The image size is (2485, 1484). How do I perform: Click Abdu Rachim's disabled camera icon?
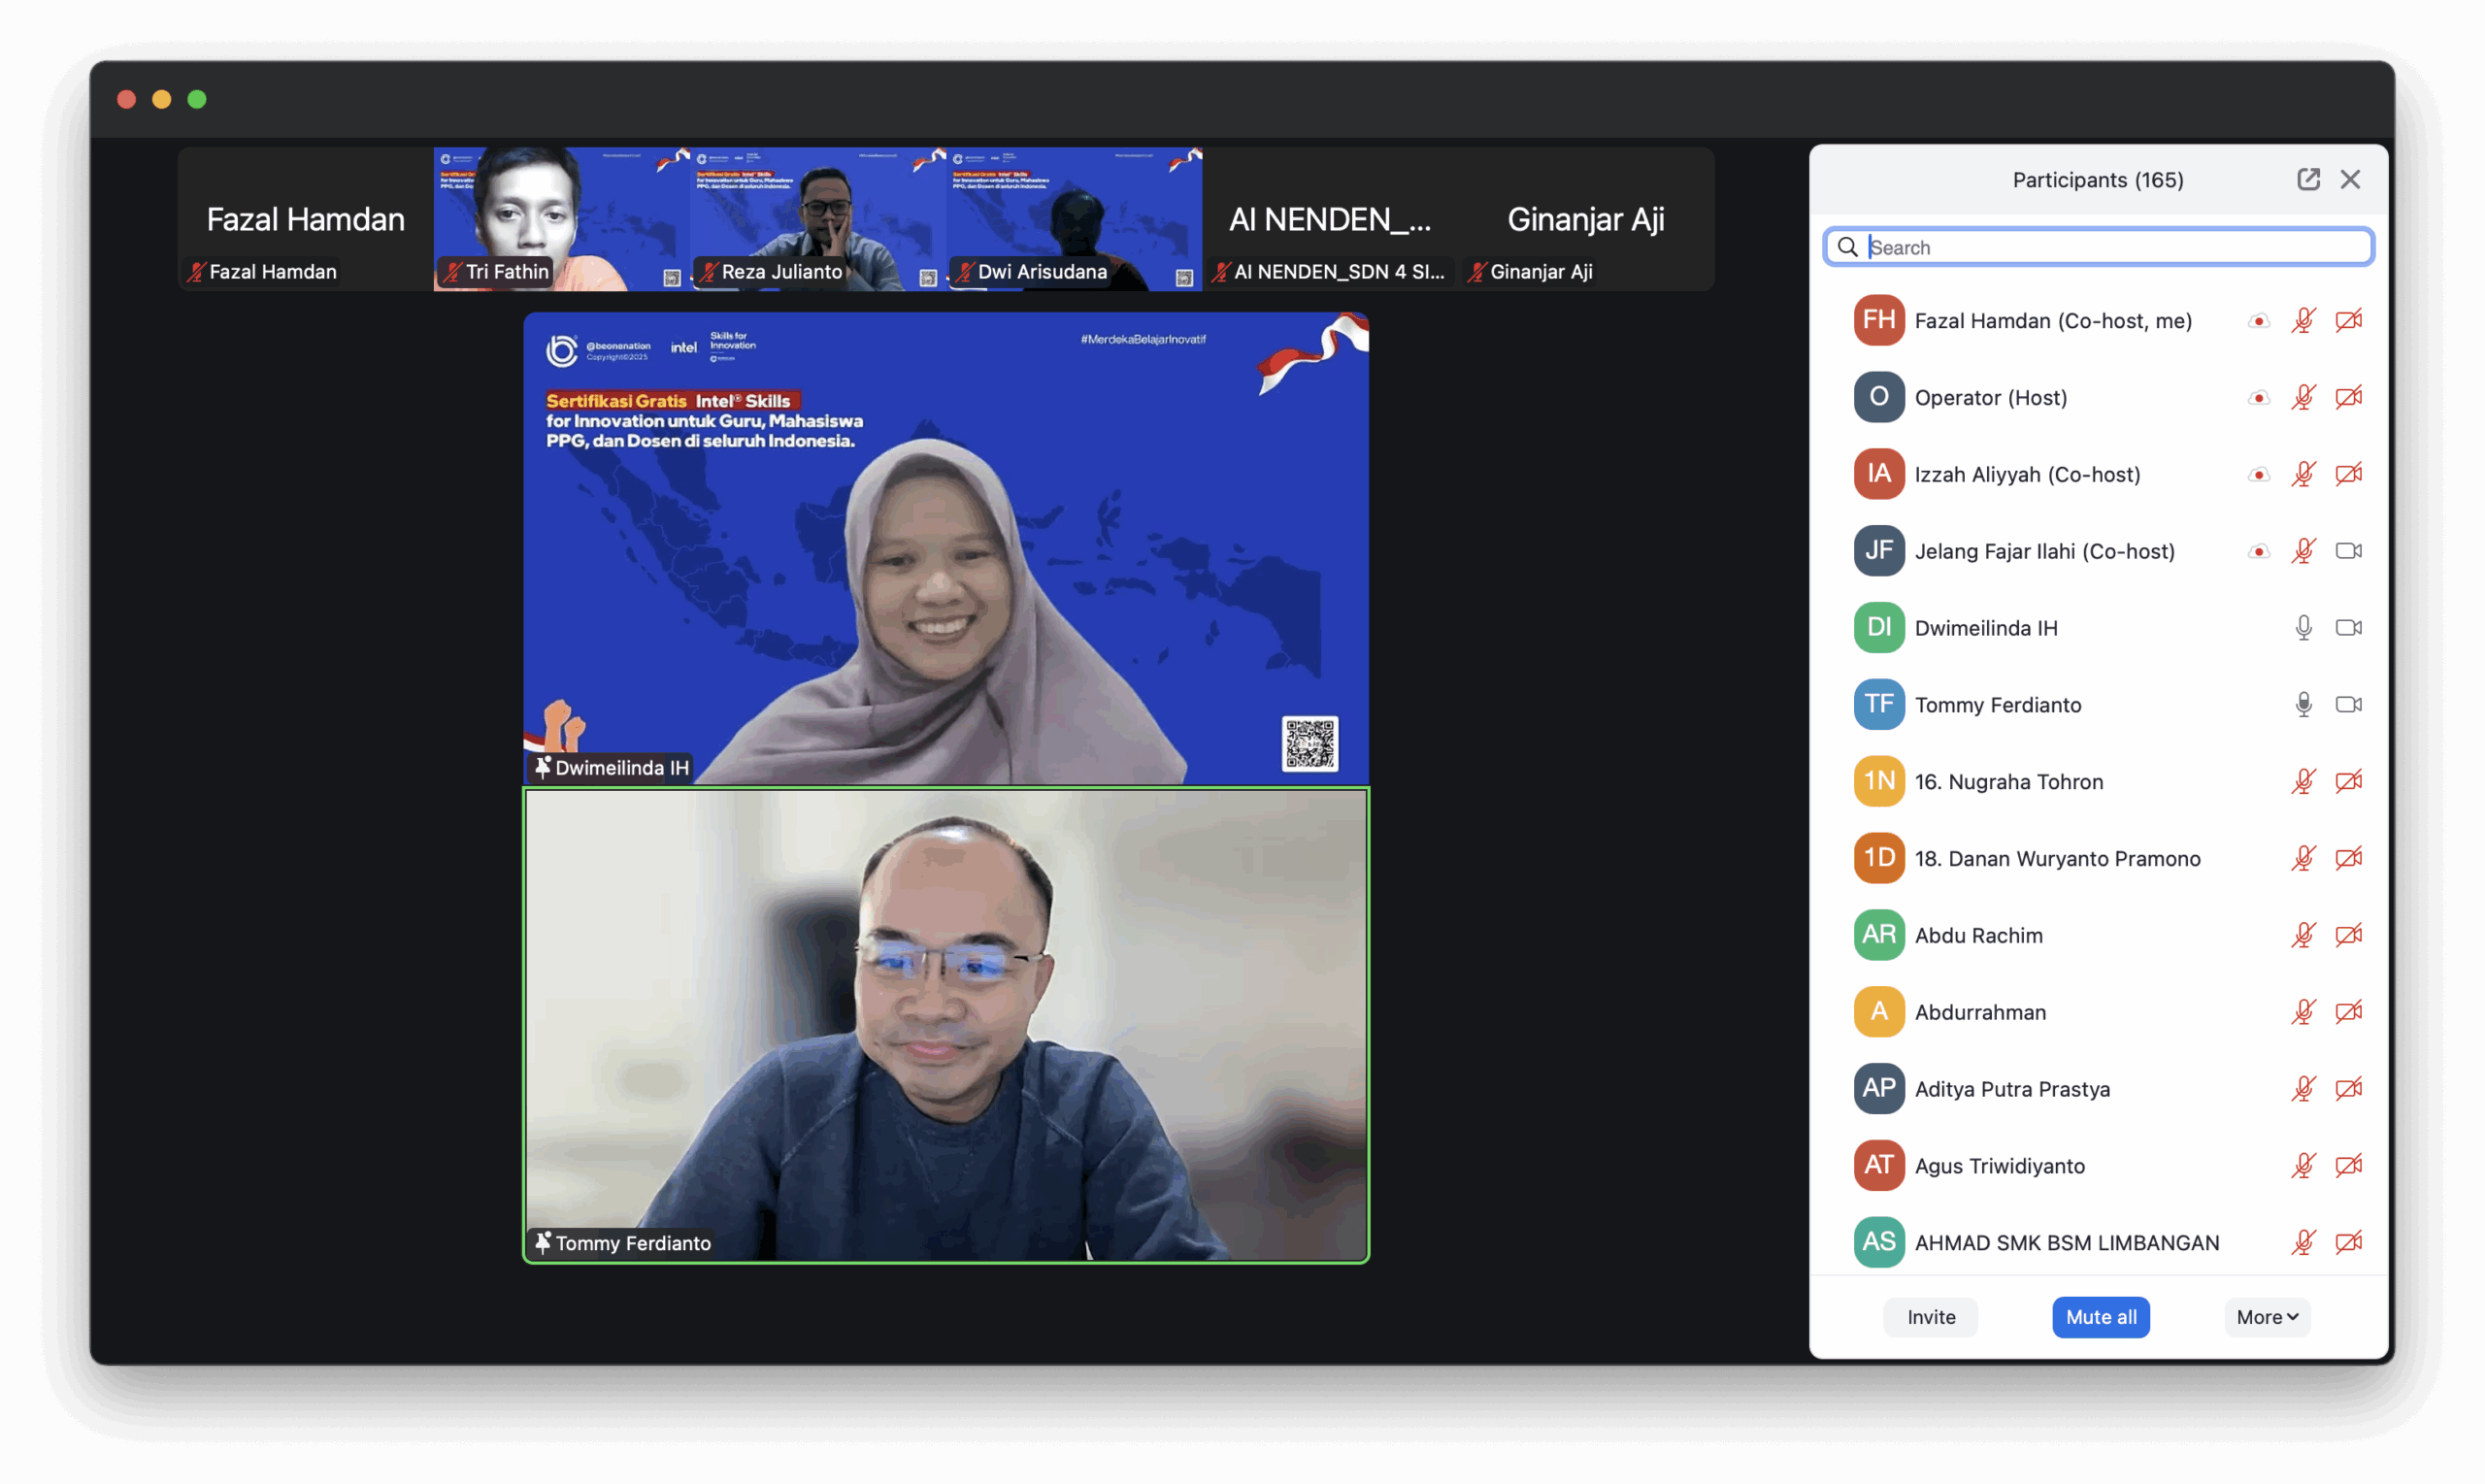(2348, 935)
